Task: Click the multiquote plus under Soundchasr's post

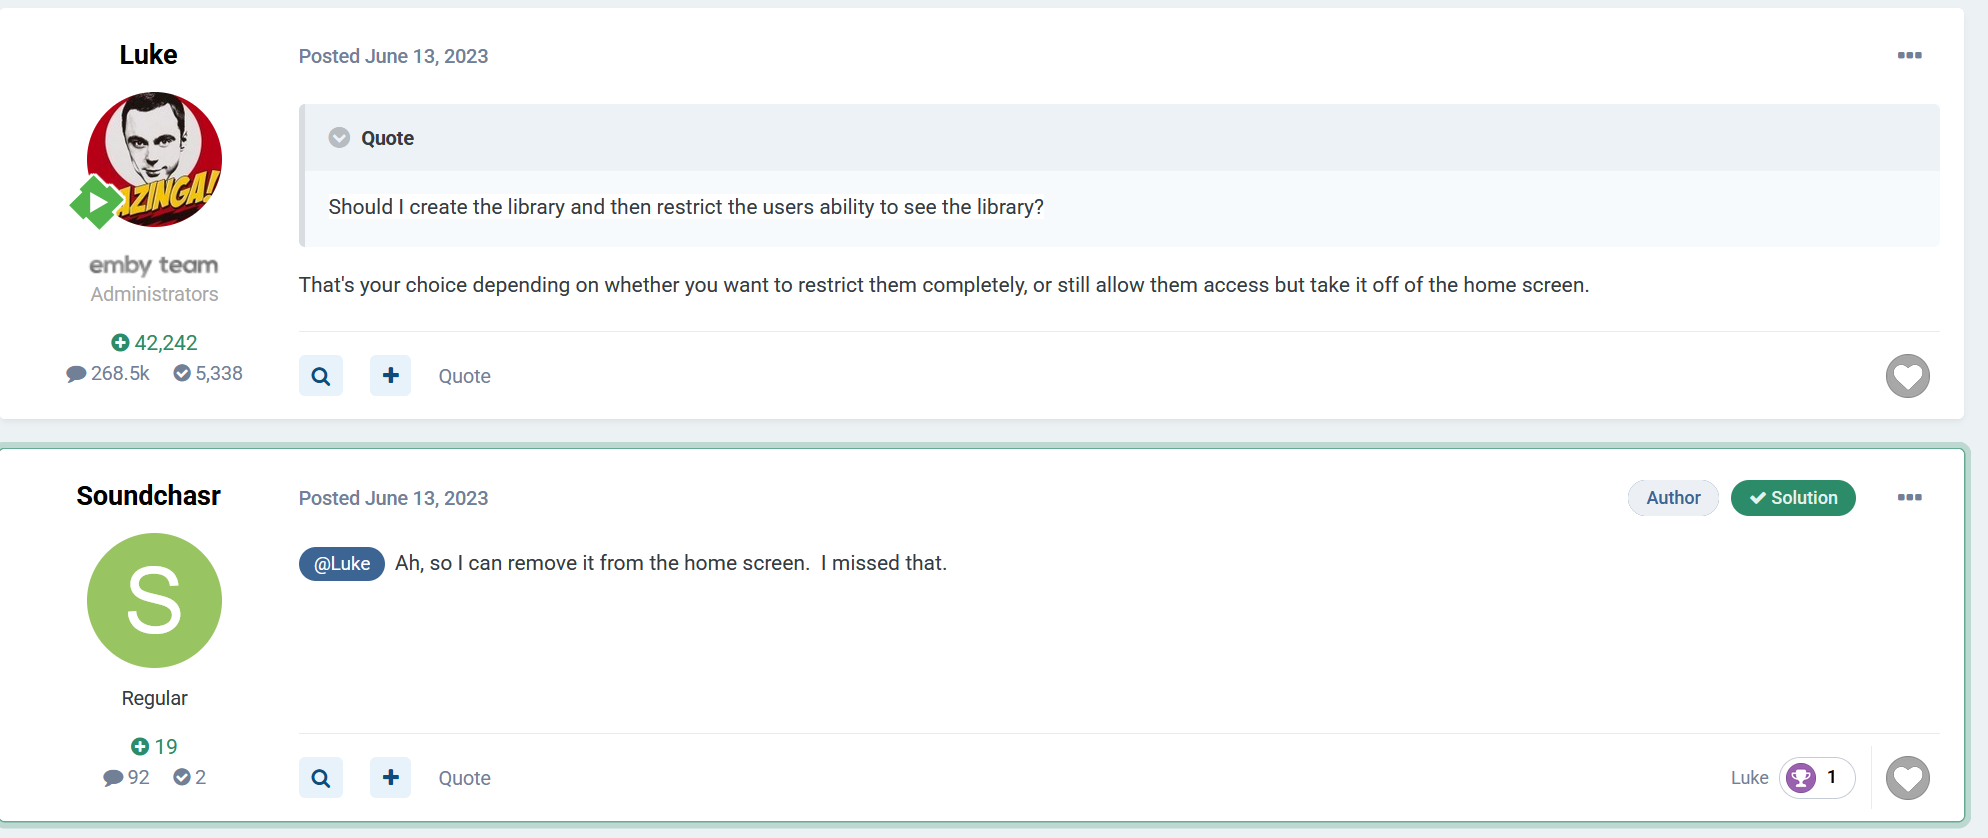Action: (391, 778)
